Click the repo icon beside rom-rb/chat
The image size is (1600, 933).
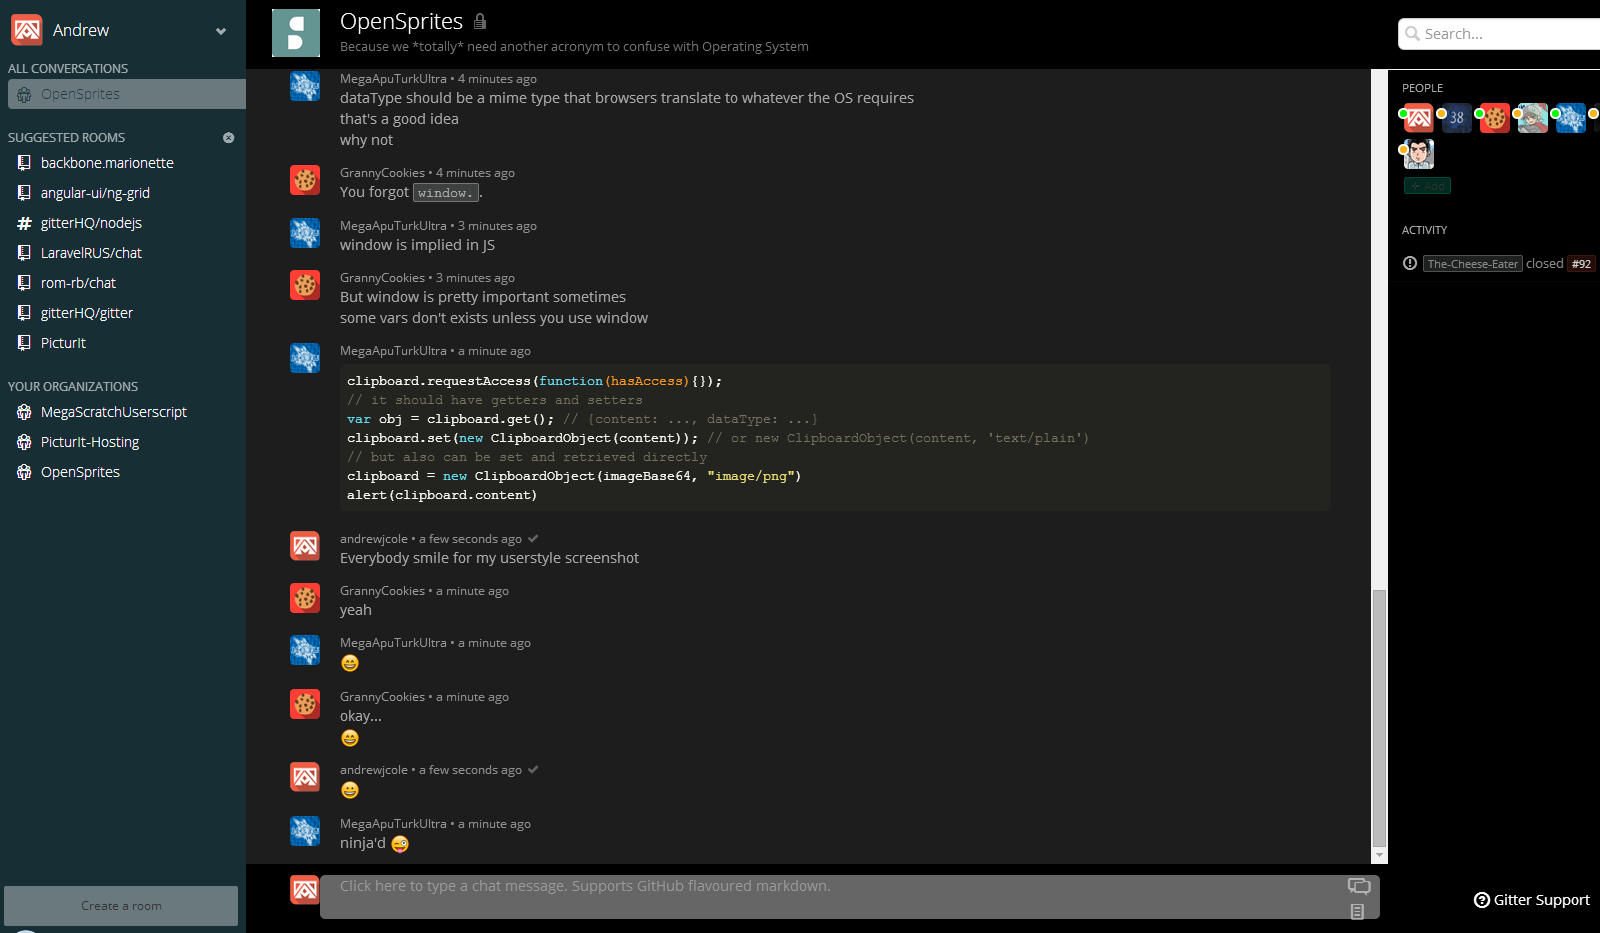[24, 283]
